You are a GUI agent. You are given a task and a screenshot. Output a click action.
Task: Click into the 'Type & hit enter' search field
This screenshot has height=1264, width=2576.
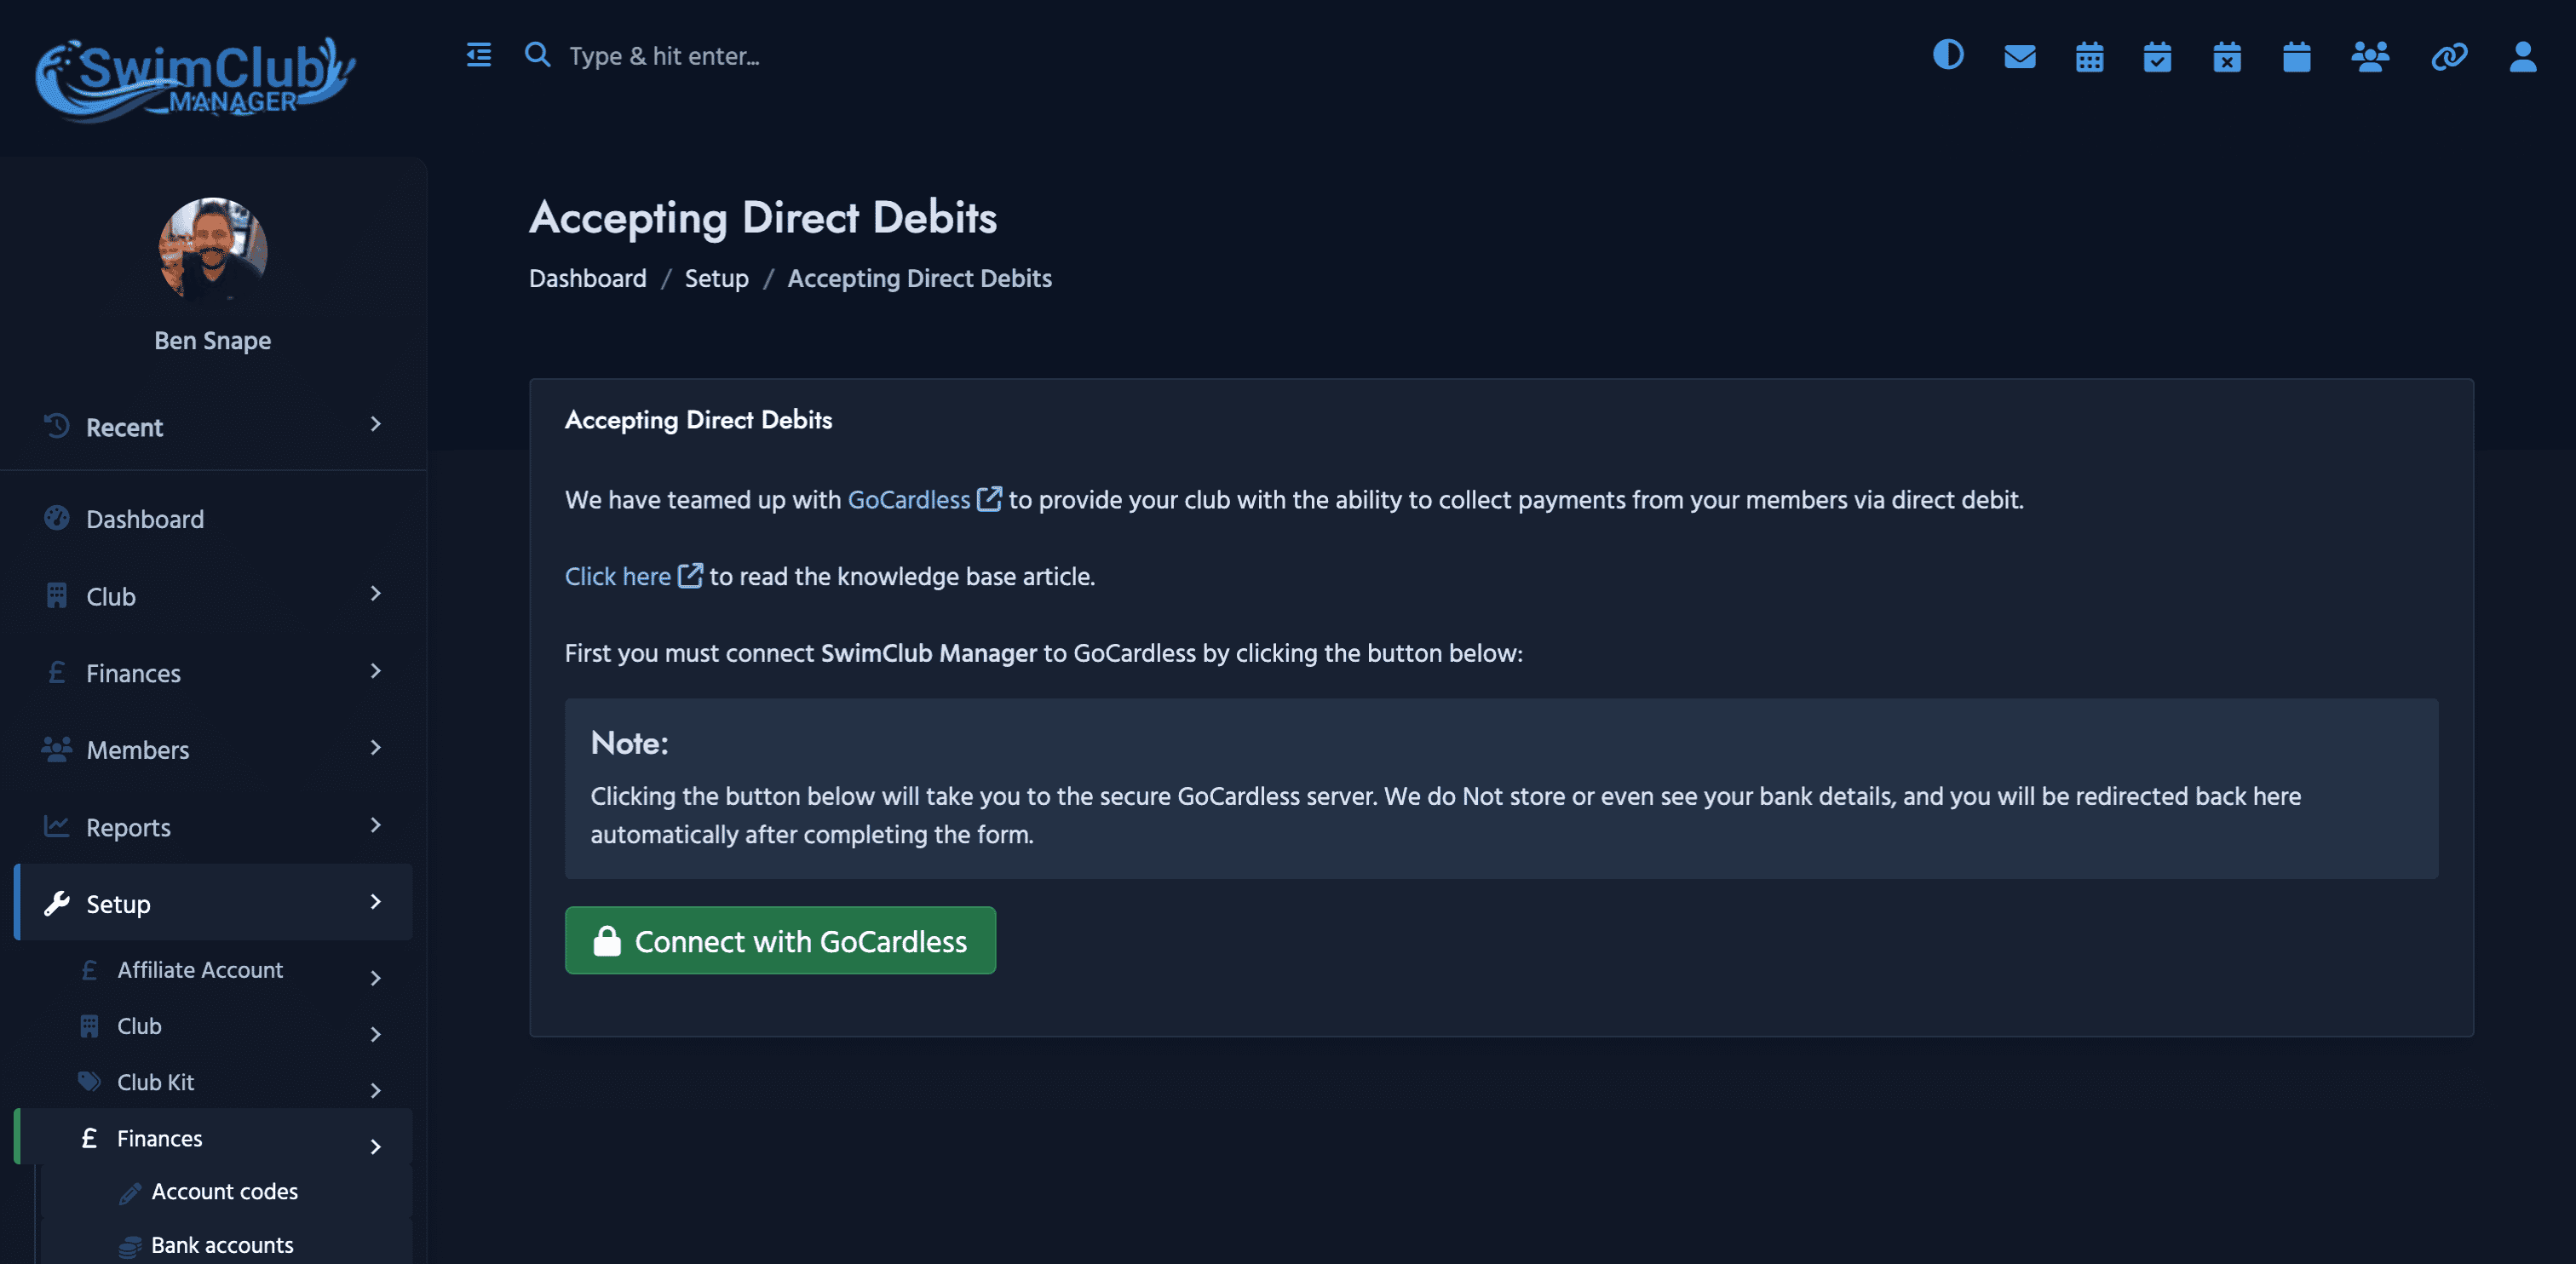(664, 56)
